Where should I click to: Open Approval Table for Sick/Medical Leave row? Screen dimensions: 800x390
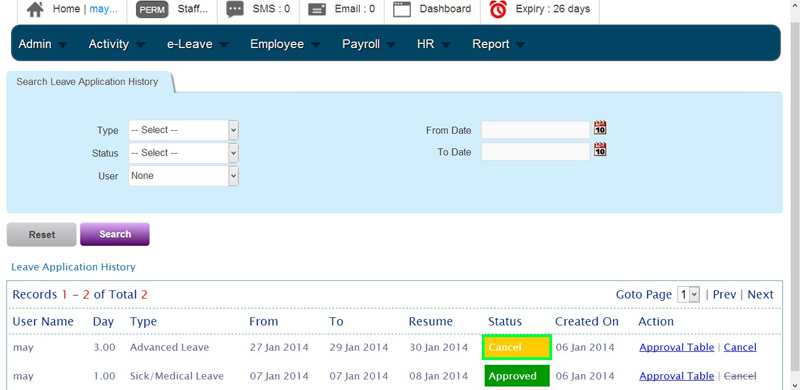[677, 376]
